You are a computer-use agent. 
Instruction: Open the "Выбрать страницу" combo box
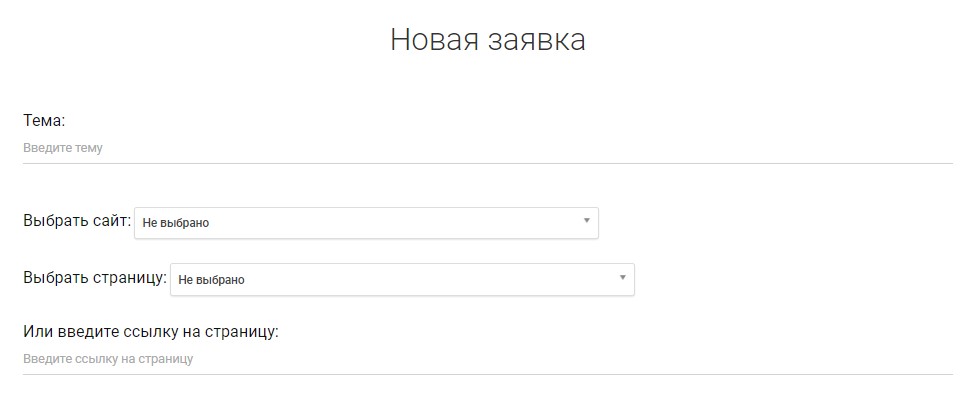(401, 280)
